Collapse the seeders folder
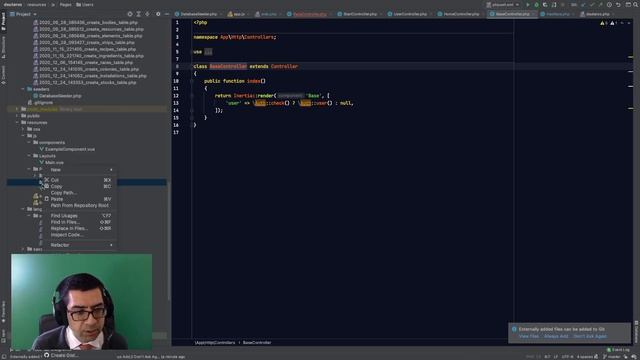Viewport: 640px width, 360px height. (23, 89)
